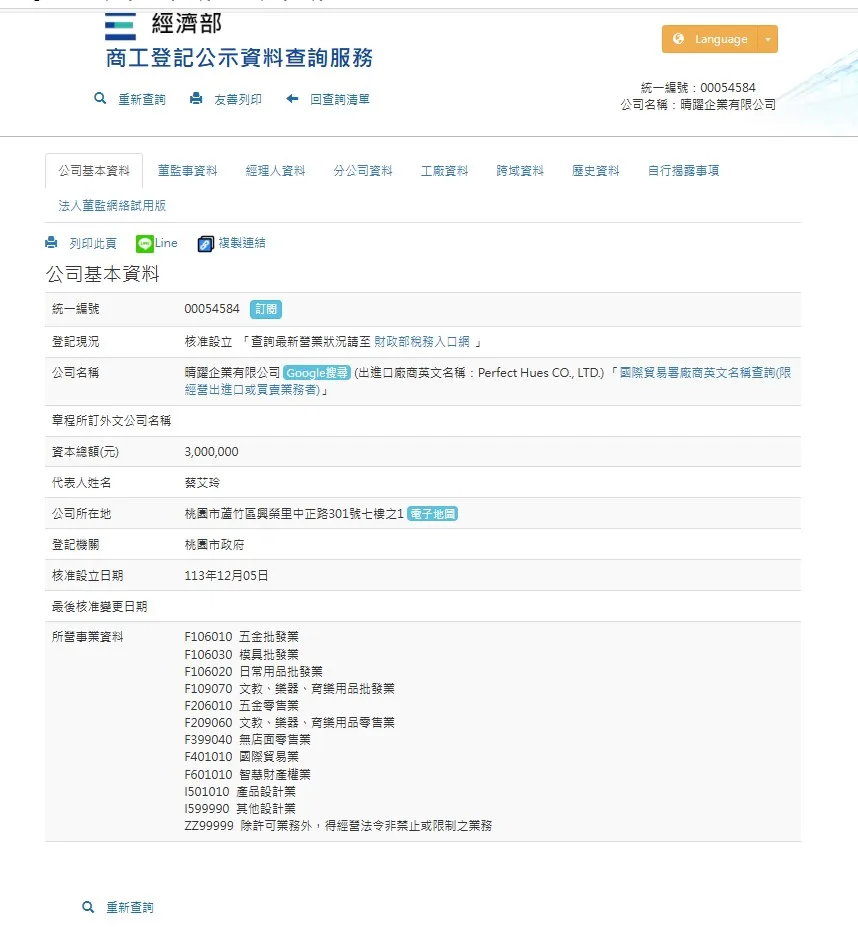
Task: Click the F601010 智慧財產權業 entry
Action: tap(248, 774)
